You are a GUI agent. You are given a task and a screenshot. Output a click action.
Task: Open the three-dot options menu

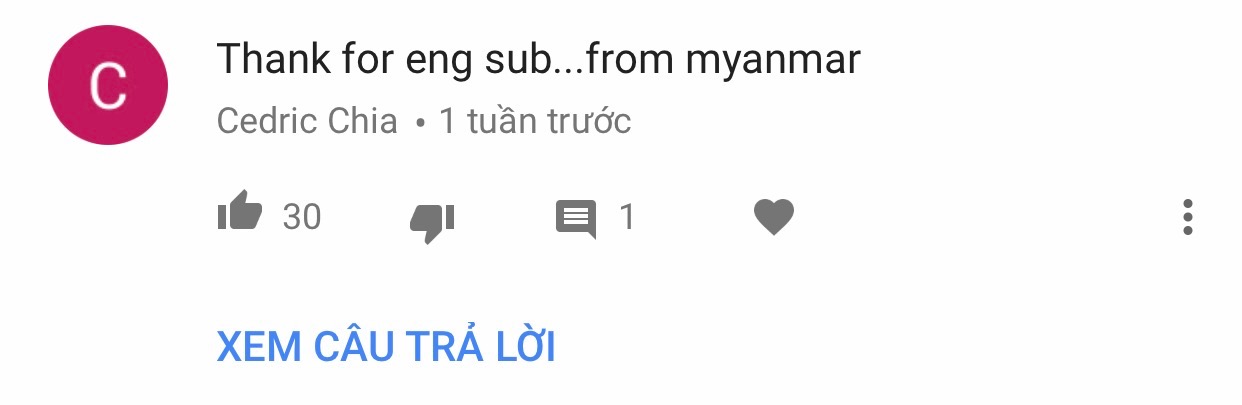pyautogui.click(x=1187, y=217)
